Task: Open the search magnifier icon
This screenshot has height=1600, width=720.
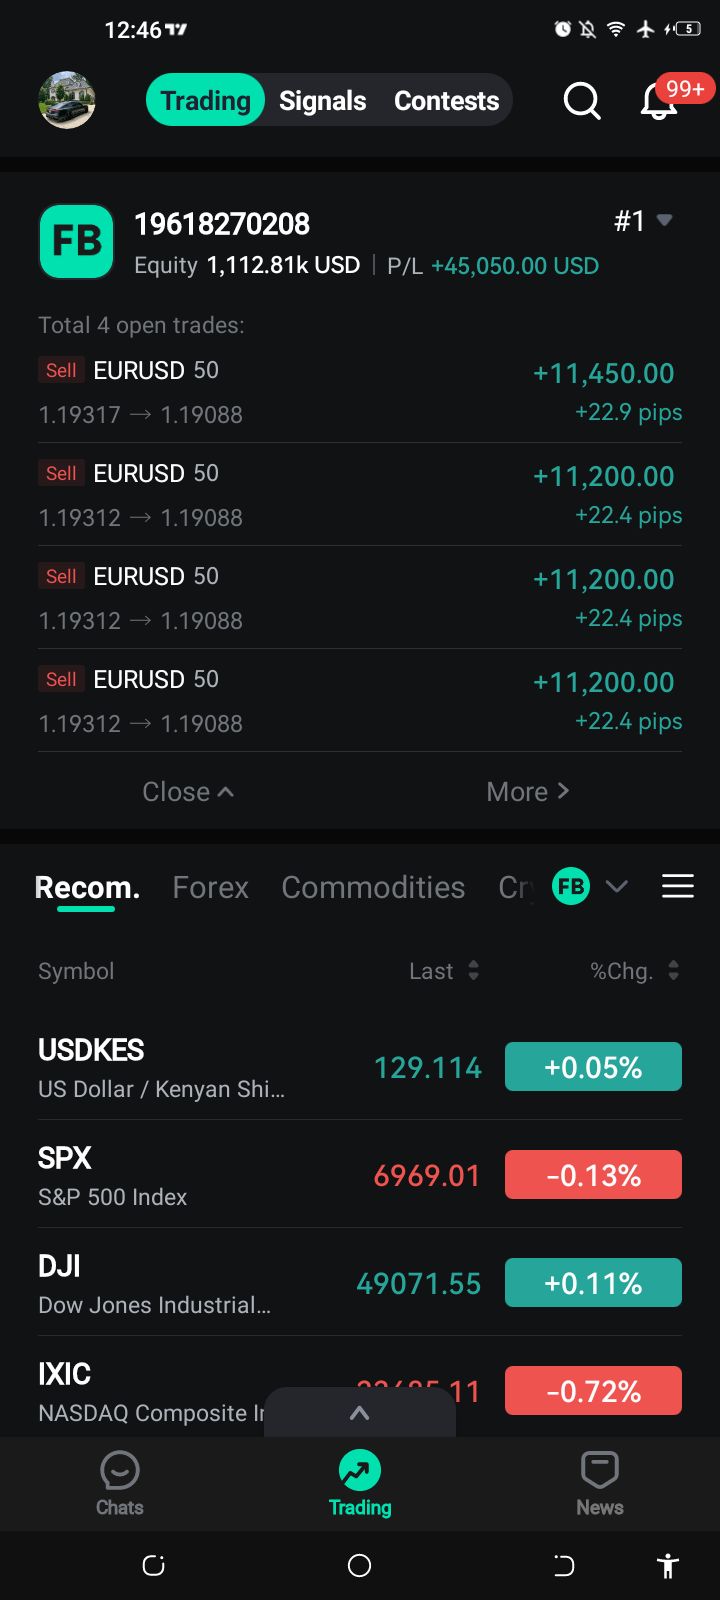Action: click(x=582, y=101)
